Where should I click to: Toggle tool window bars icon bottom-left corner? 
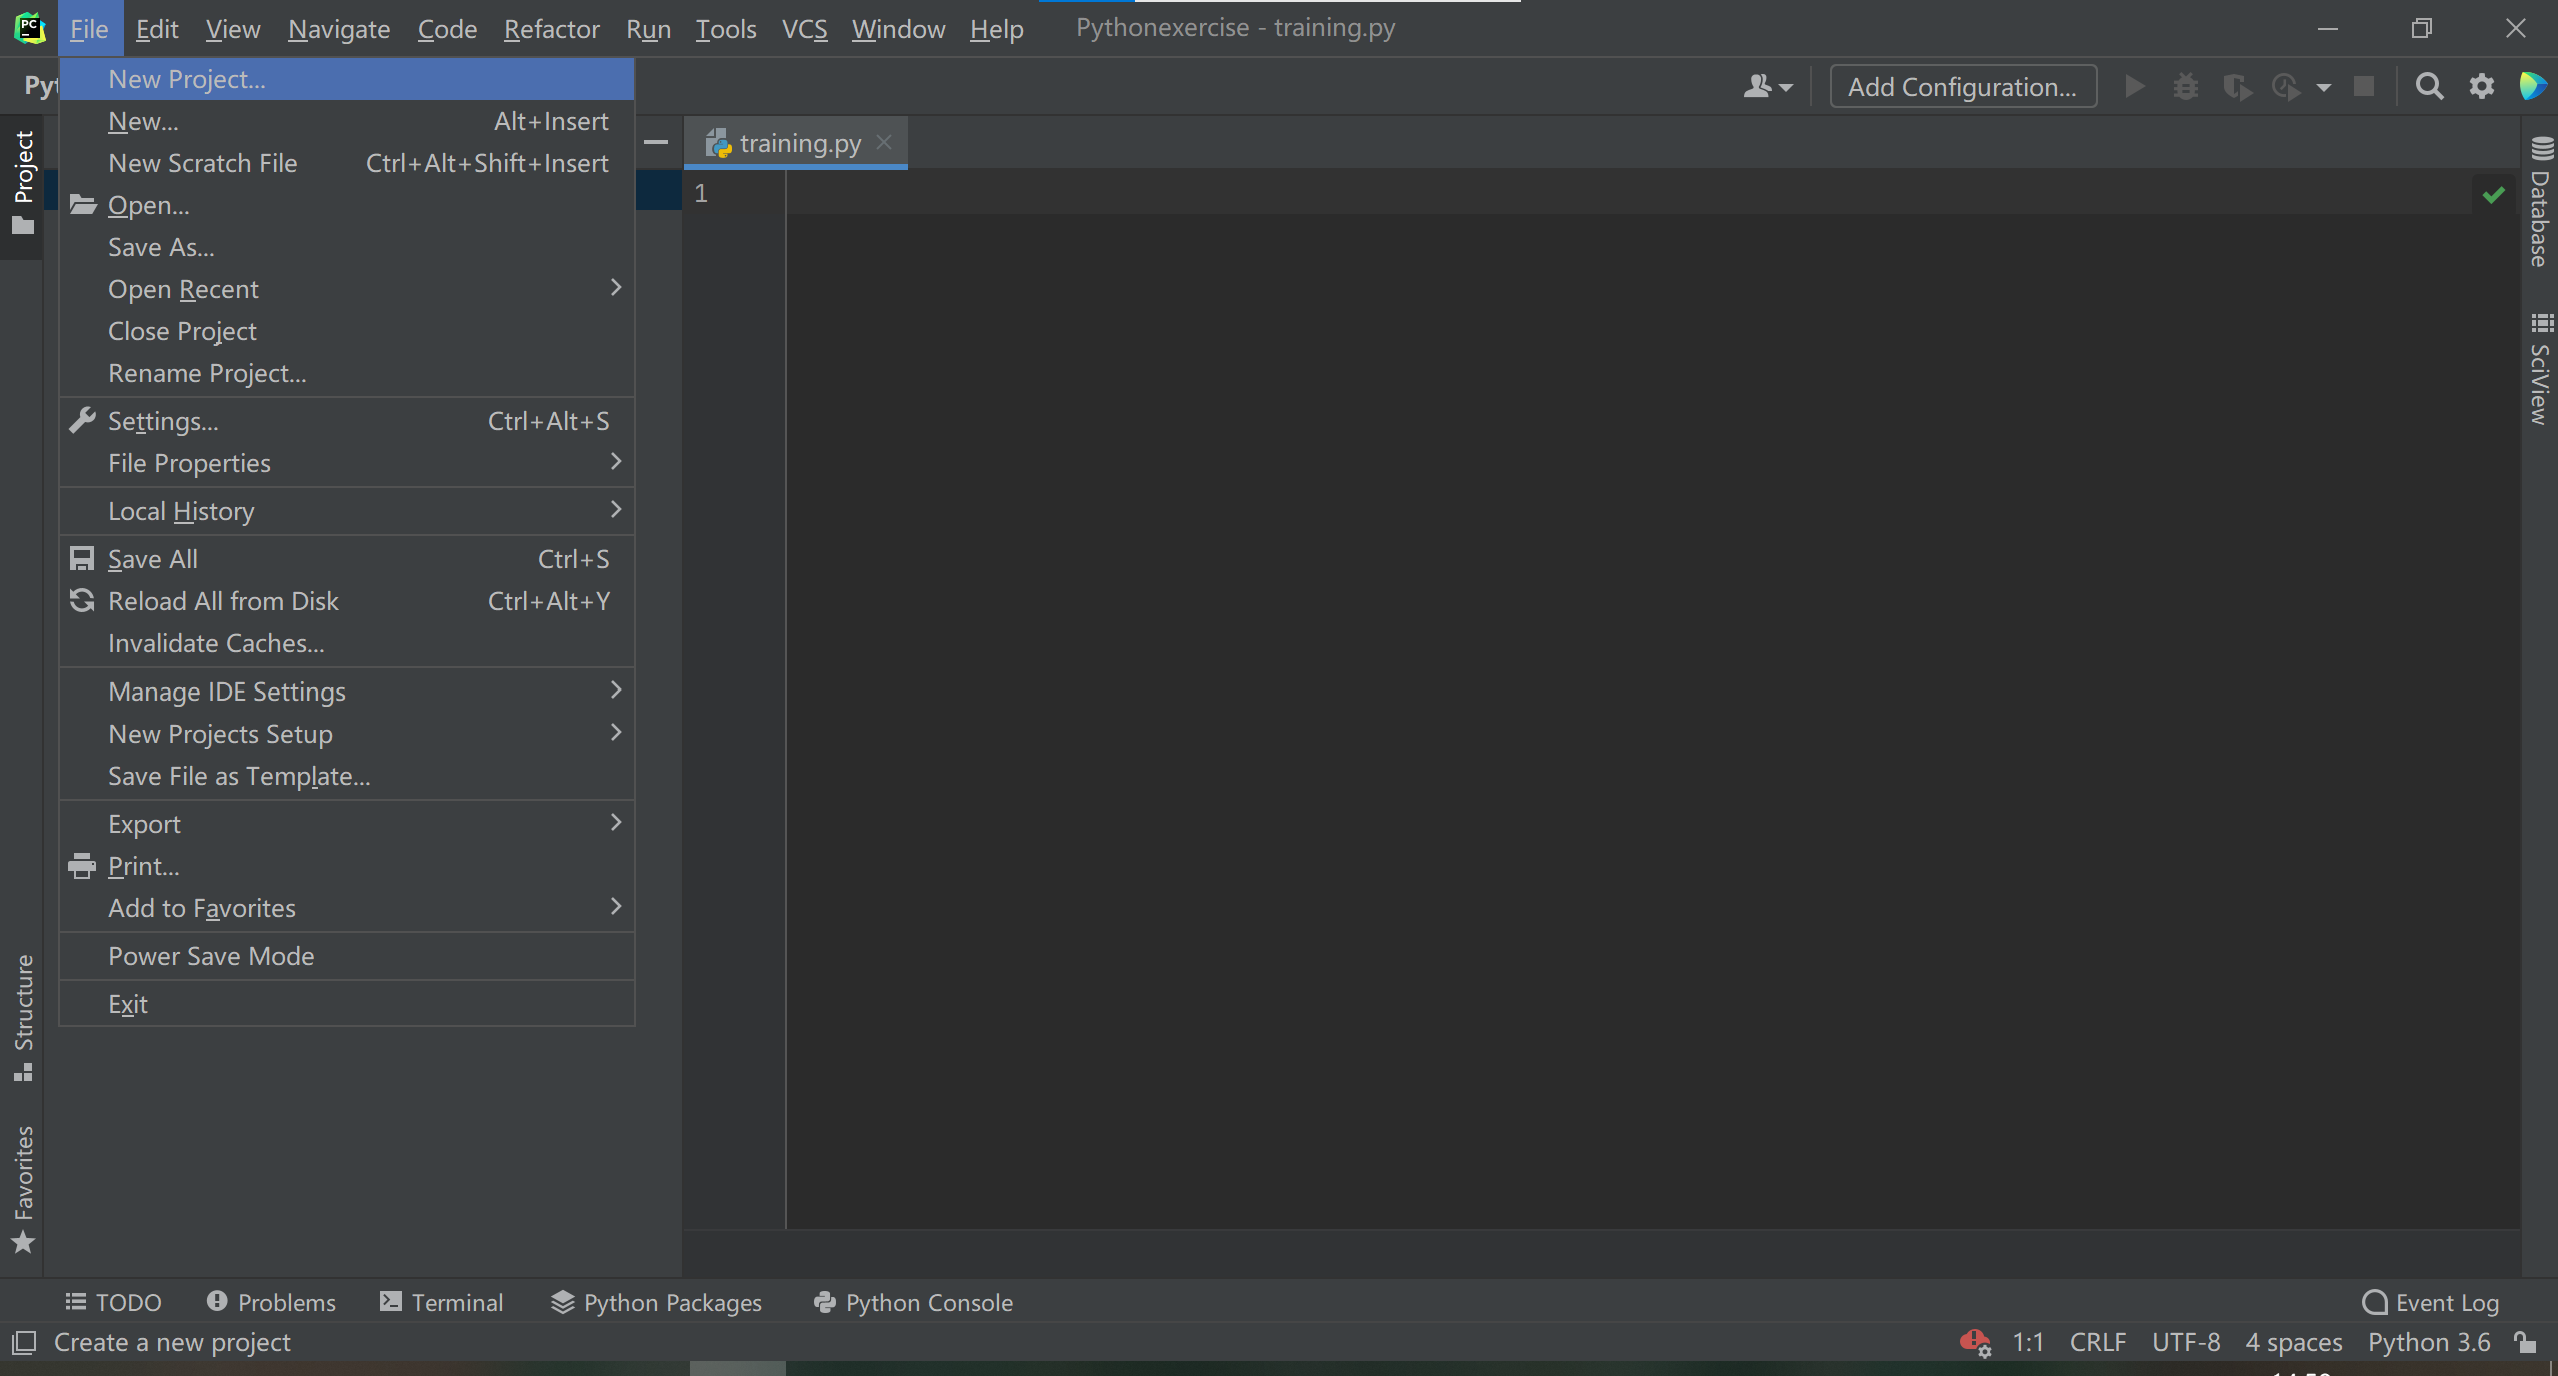tap(24, 1342)
